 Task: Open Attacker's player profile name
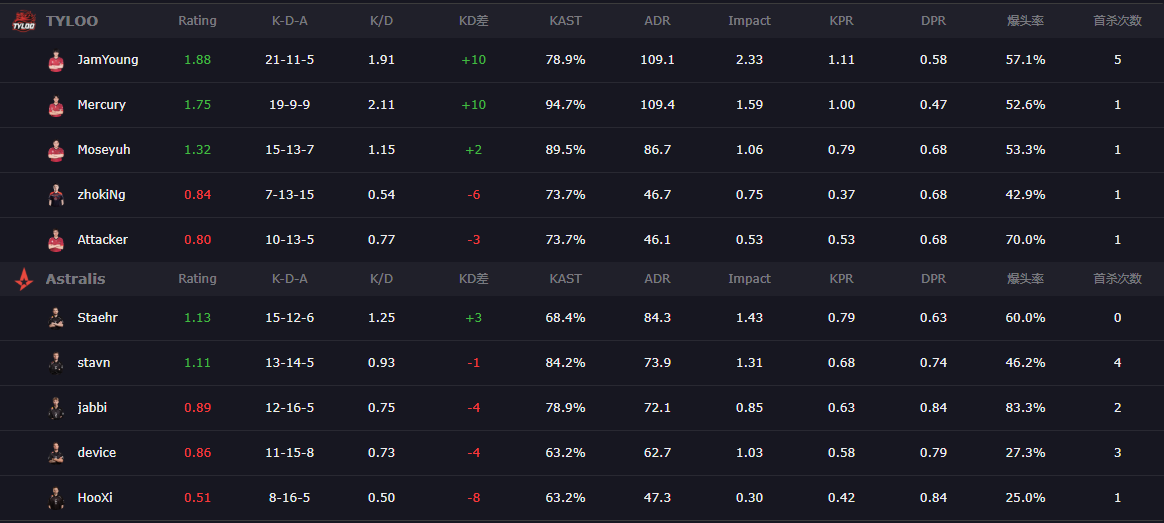point(102,240)
